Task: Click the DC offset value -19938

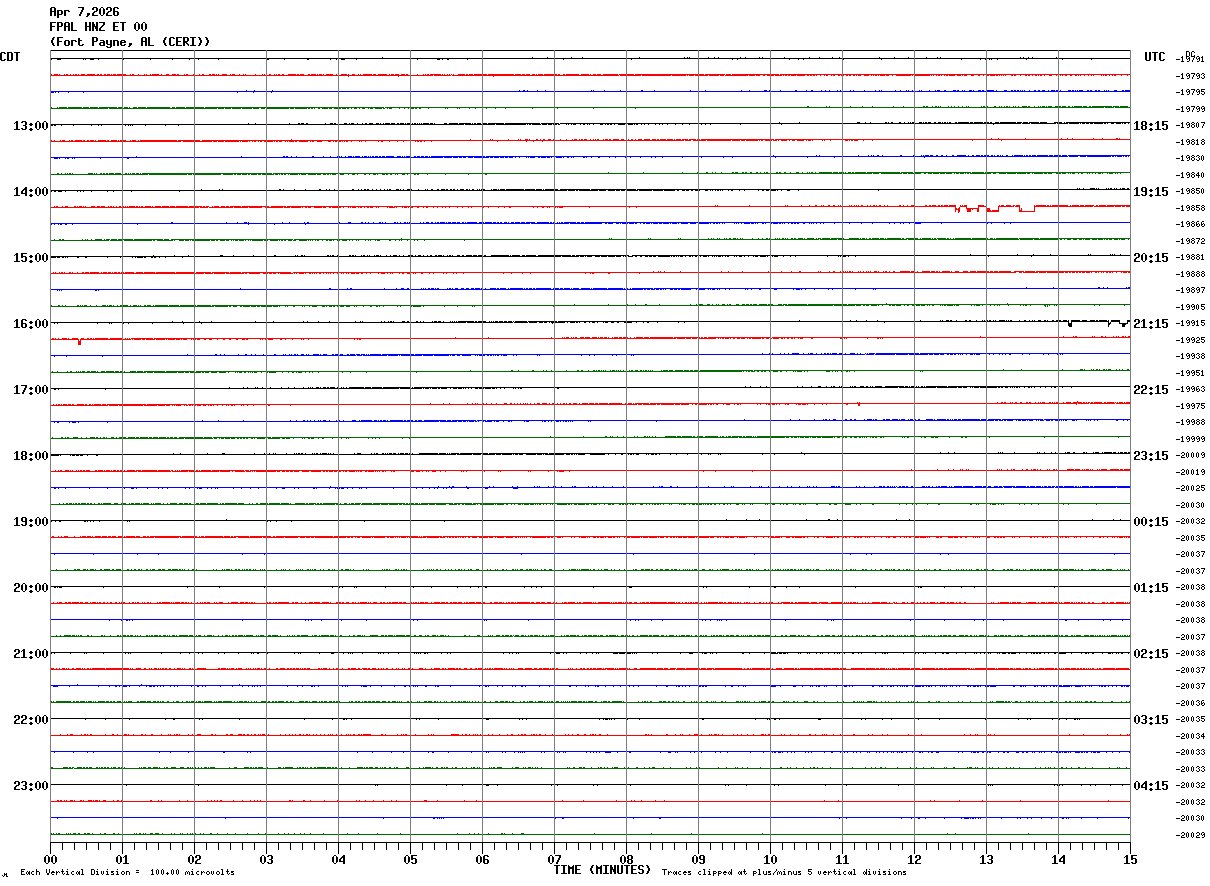Action: pos(1190,357)
